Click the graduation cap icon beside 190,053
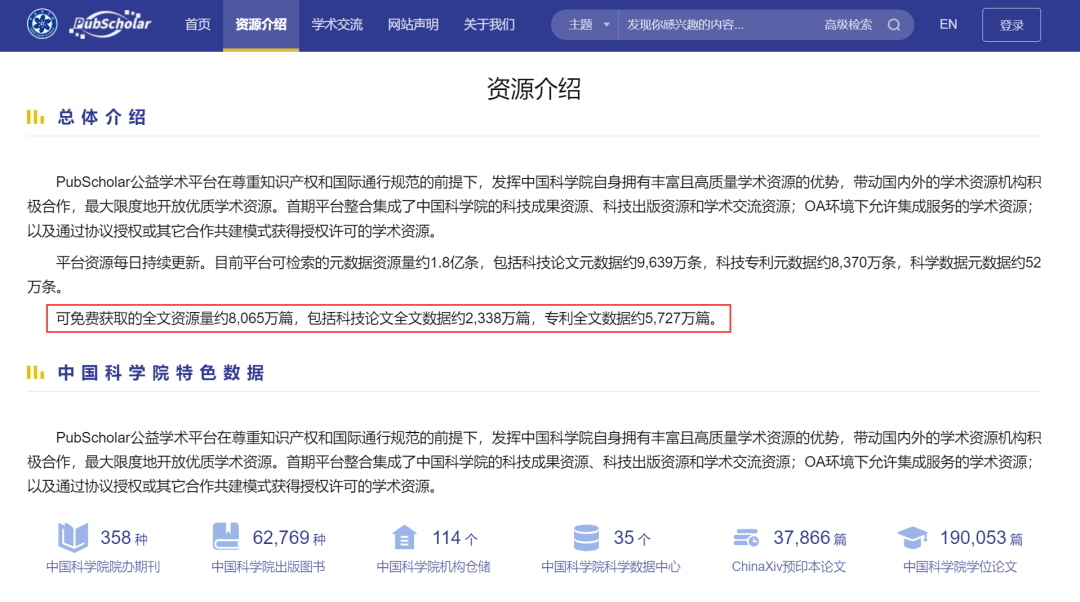 (x=913, y=537)
